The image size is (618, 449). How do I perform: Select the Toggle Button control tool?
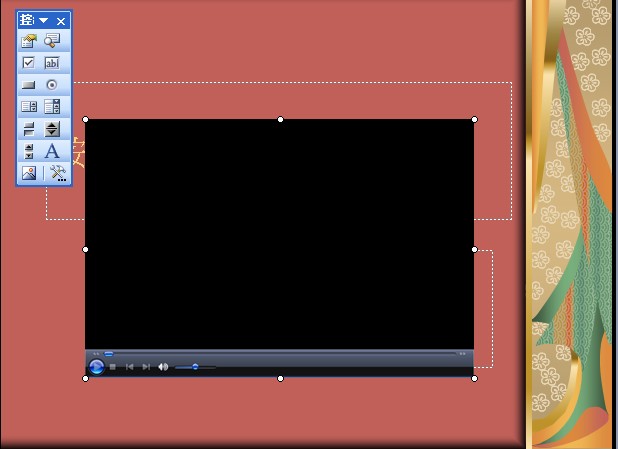click(x=29, y=129)
